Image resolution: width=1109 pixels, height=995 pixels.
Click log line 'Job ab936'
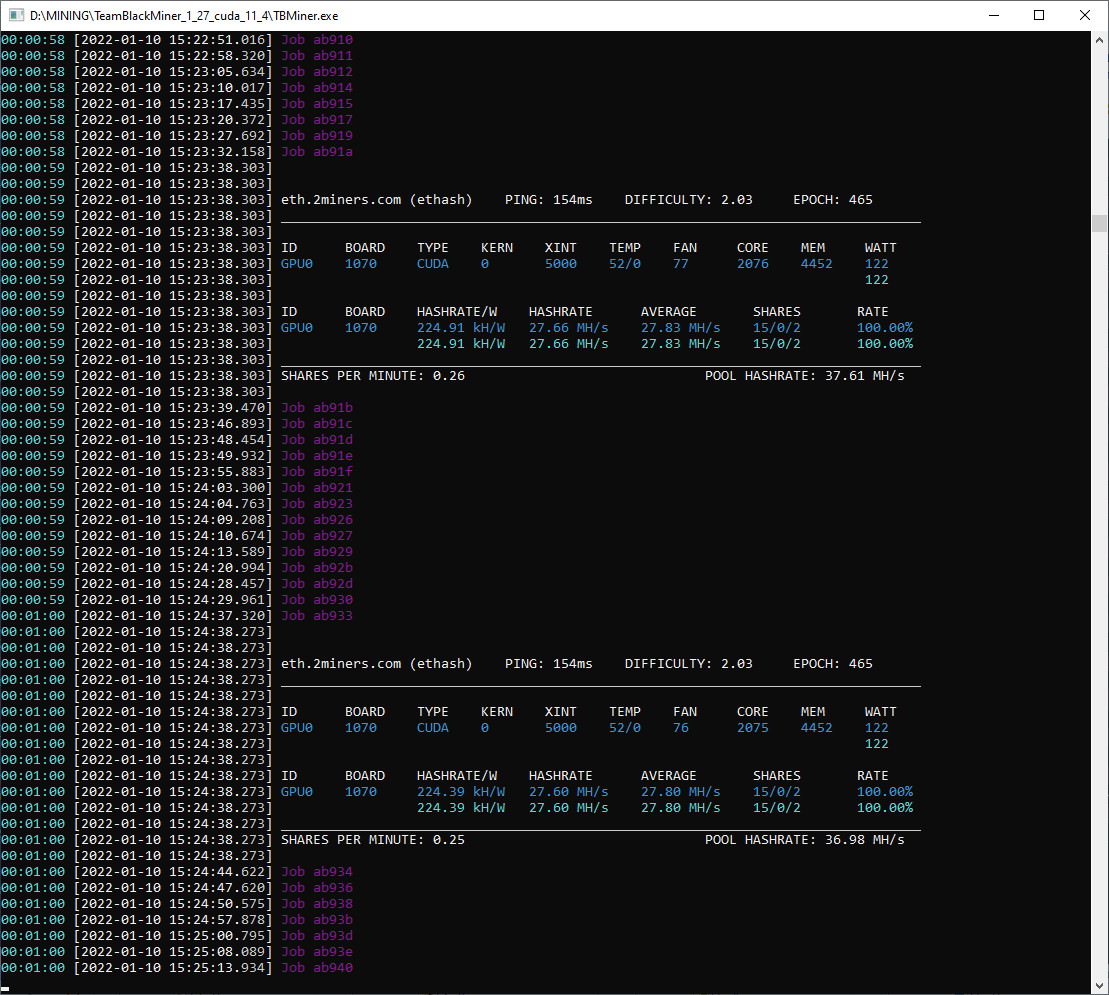tap(317, 888)
